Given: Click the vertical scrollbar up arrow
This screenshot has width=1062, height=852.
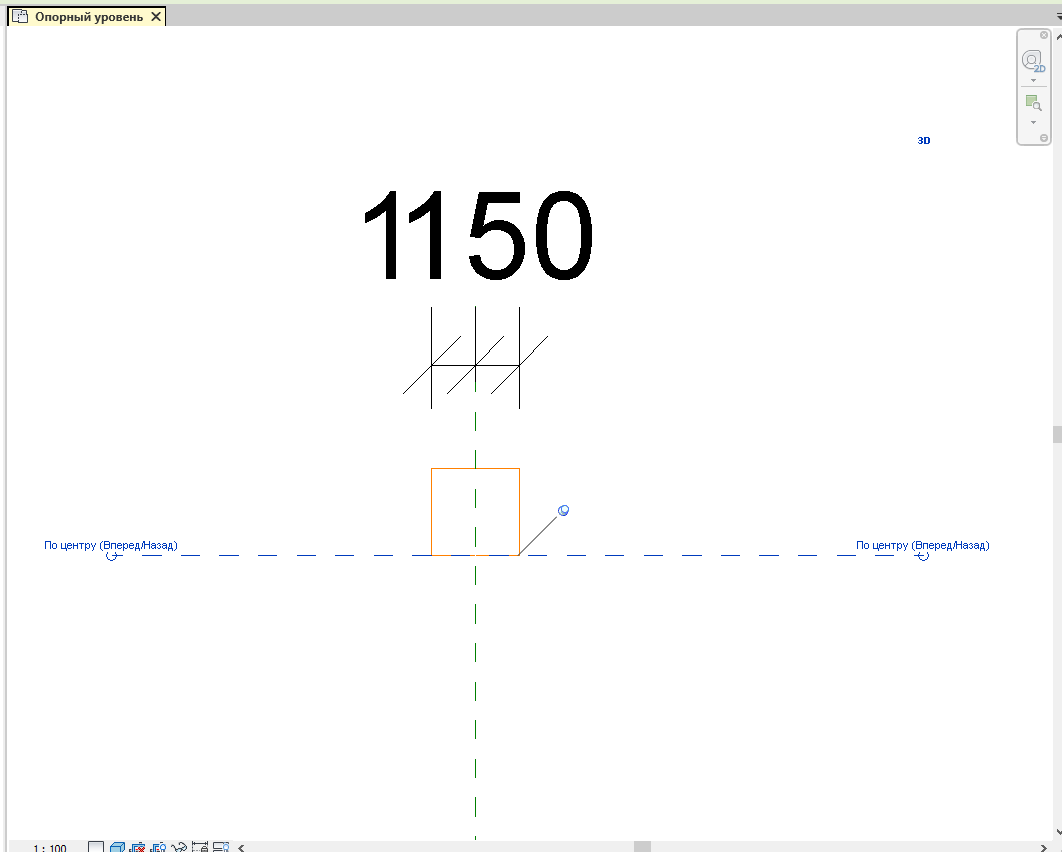Looking at the screenshot, I should pyautogui.click(x=1058, y=37).
